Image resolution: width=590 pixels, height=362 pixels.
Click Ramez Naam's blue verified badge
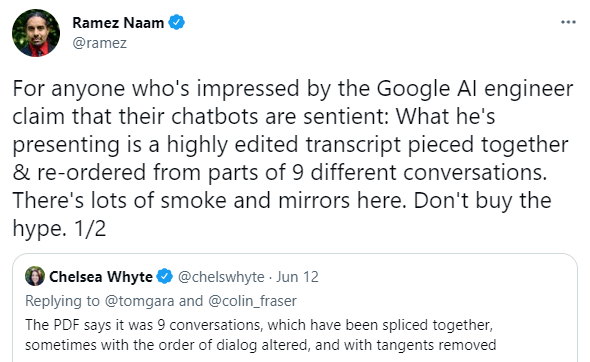pos(176,23)
